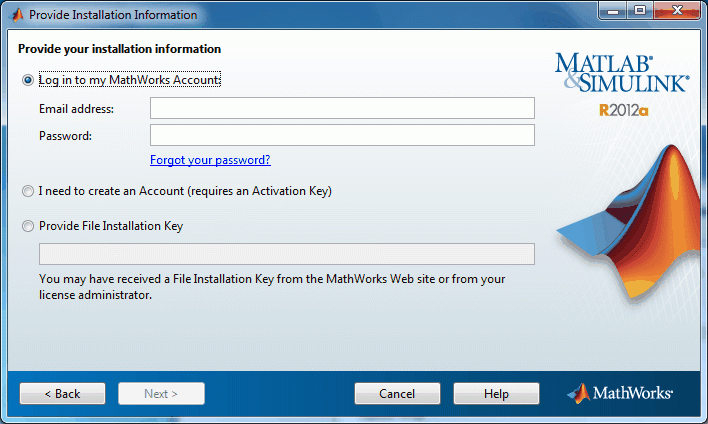Click the MATLAB & Simulink R2012a logo
The width and height of the screenshot is (708, 424).
pos(622,84)
